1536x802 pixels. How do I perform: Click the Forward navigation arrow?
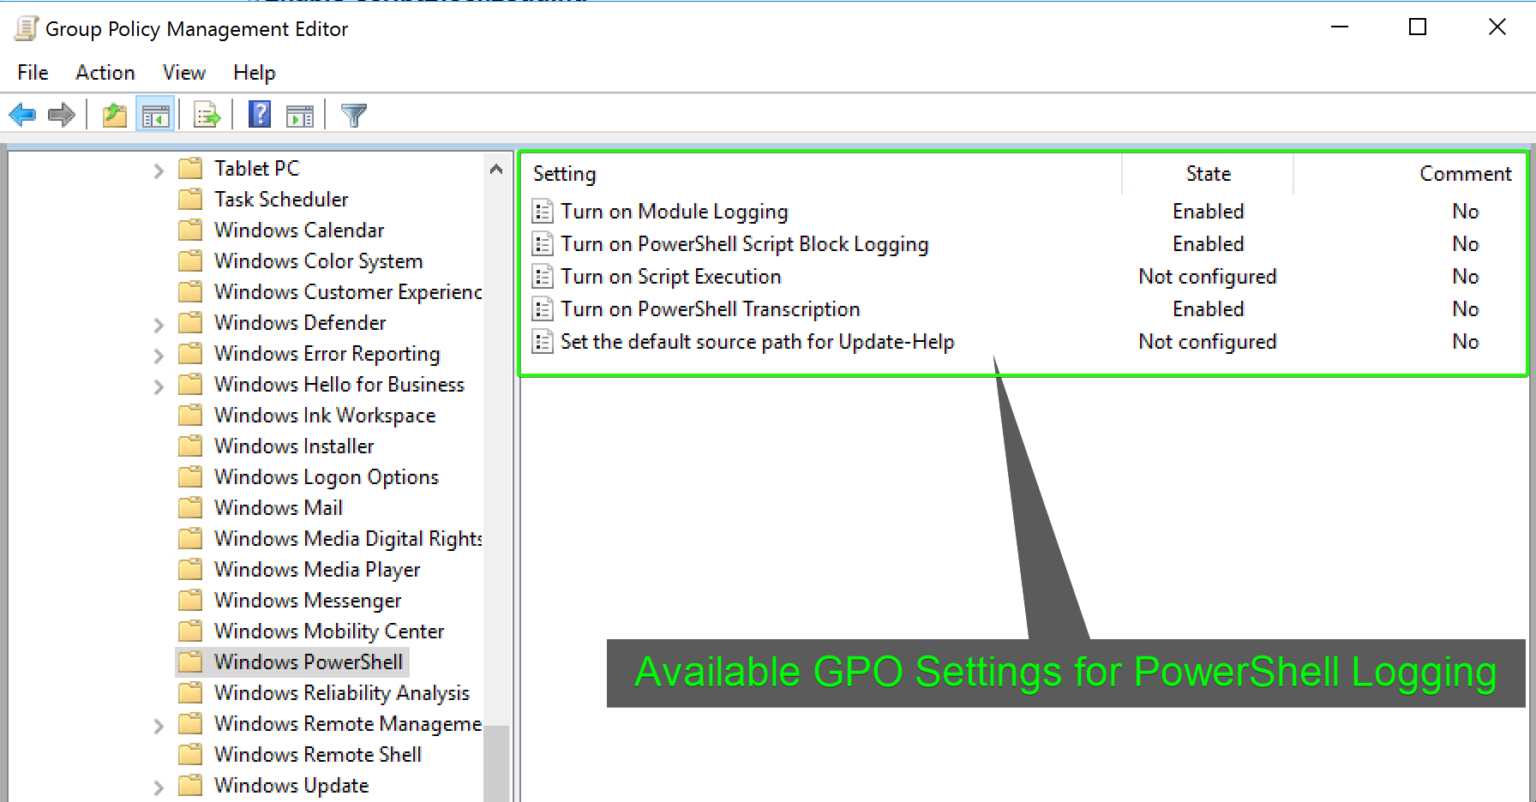(x=61, y=113)
